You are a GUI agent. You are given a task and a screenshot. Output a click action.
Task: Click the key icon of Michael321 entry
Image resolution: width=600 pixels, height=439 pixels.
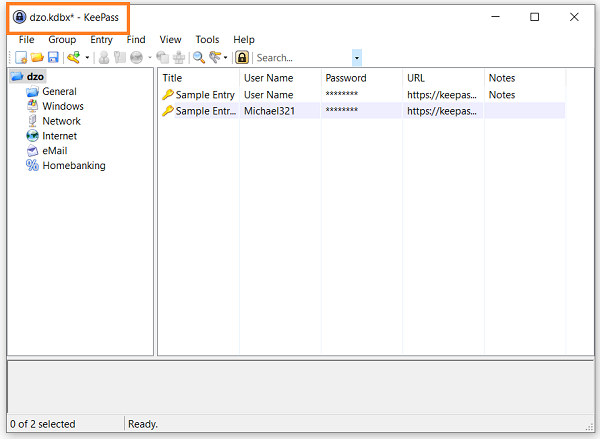(x=168, y=111)
